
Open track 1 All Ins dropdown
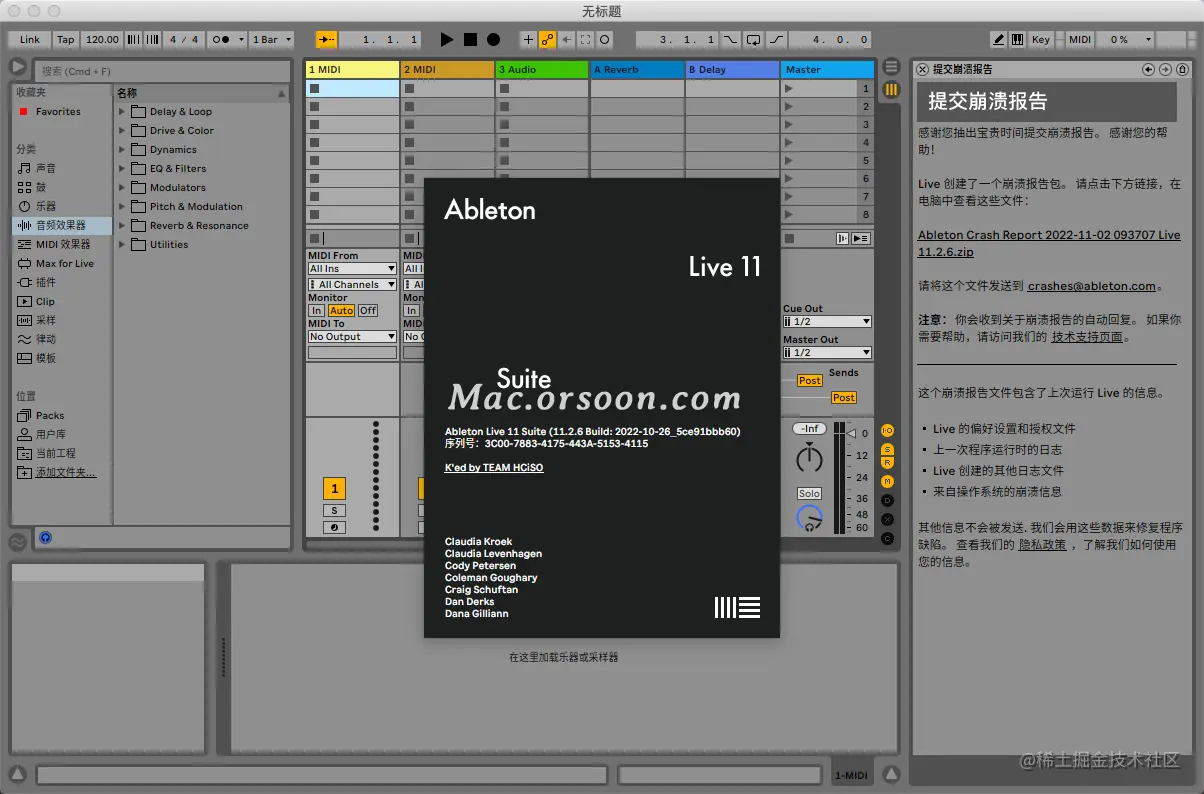[x=352, y=268]
